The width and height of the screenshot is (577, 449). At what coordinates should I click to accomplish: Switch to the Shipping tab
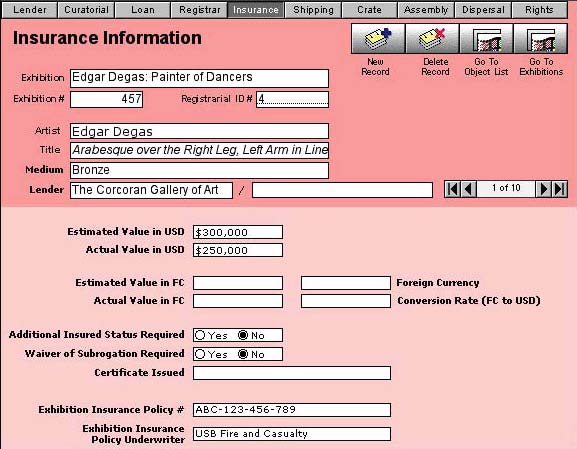(x=313, y=10)
